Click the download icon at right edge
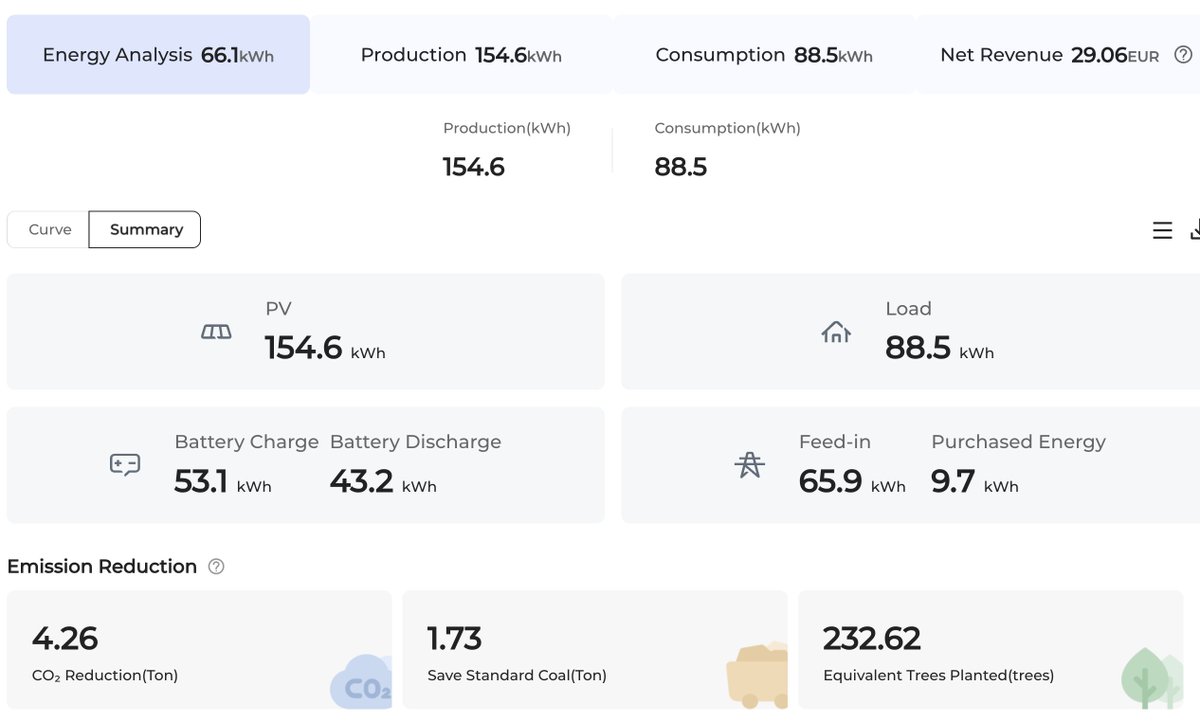1200x722 pixels. [x=1195, y=231]
